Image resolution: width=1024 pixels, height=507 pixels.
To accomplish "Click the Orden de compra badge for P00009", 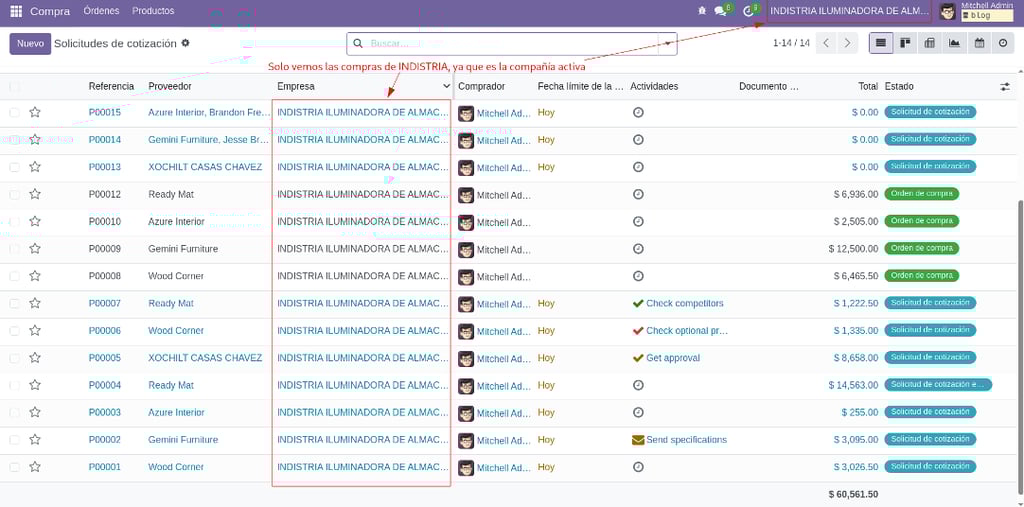I will pyautogui.click(x=921, y=248).
